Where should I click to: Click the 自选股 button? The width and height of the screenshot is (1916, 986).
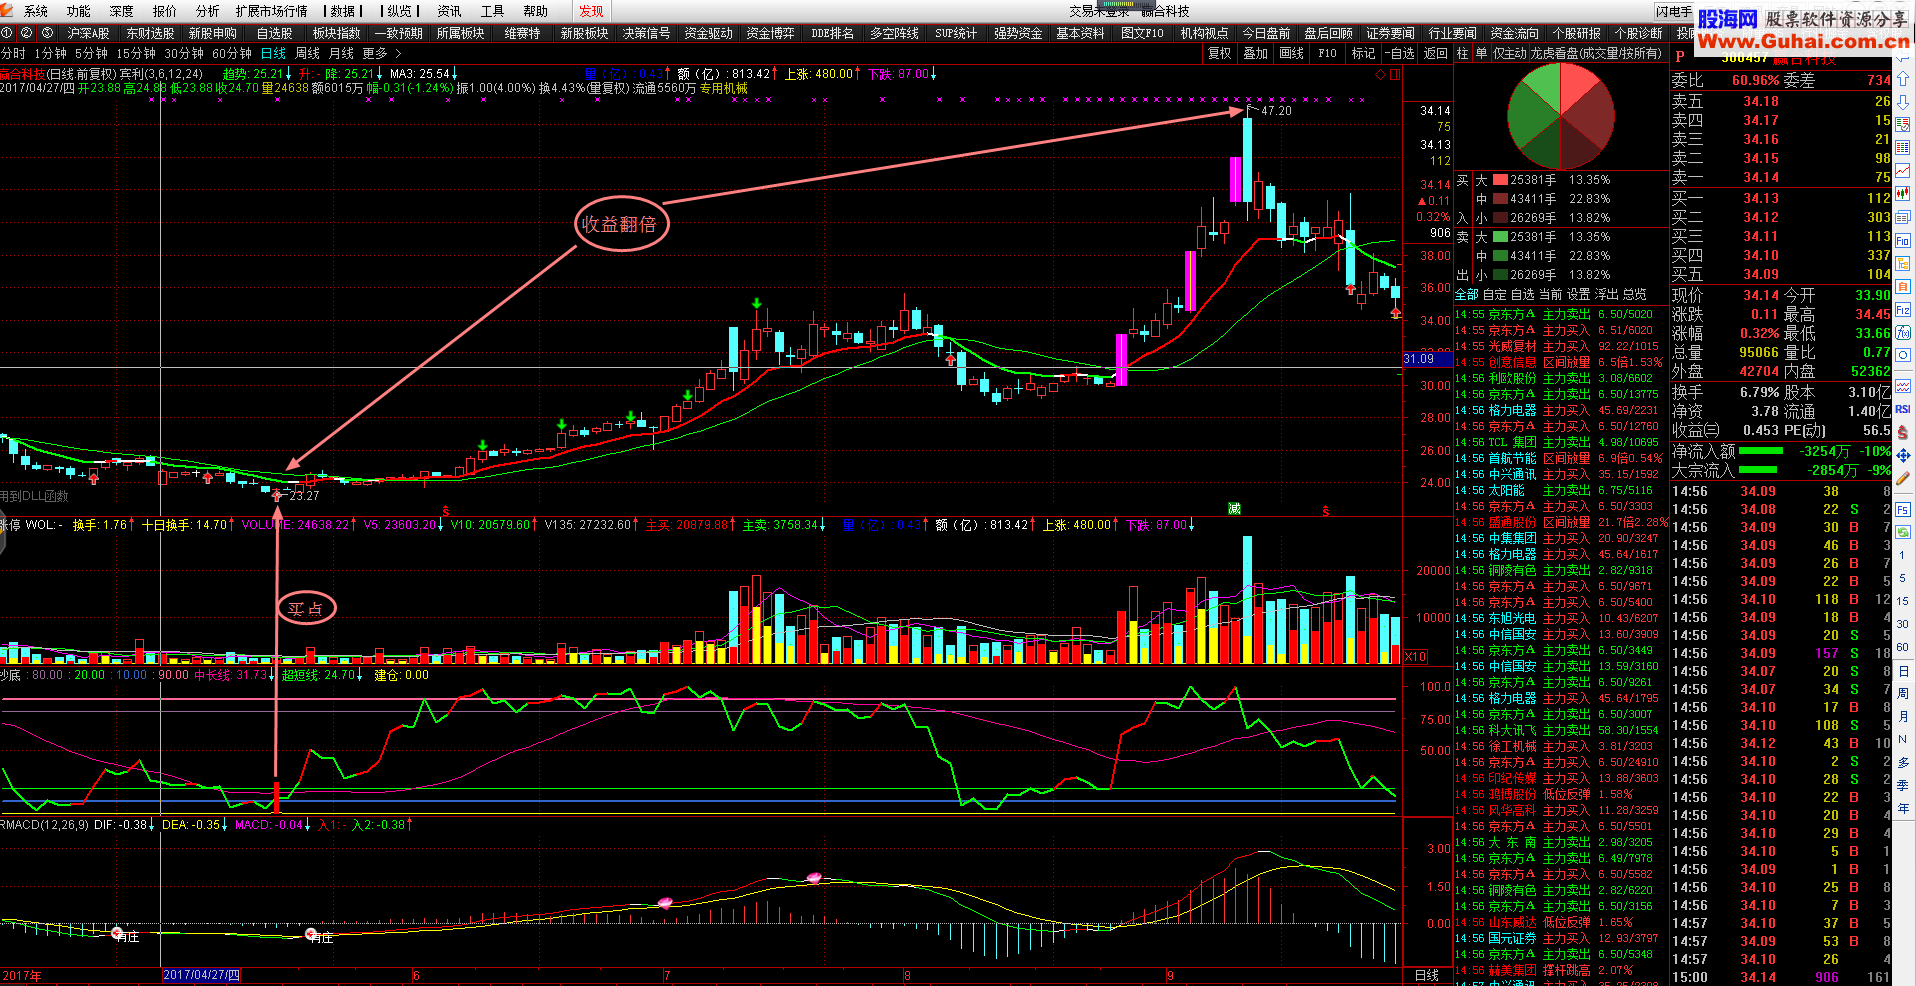point(274,33)
